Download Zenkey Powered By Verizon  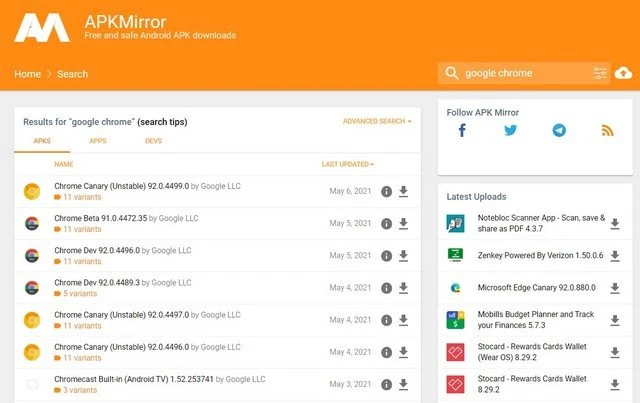click(x=615, y=256)
